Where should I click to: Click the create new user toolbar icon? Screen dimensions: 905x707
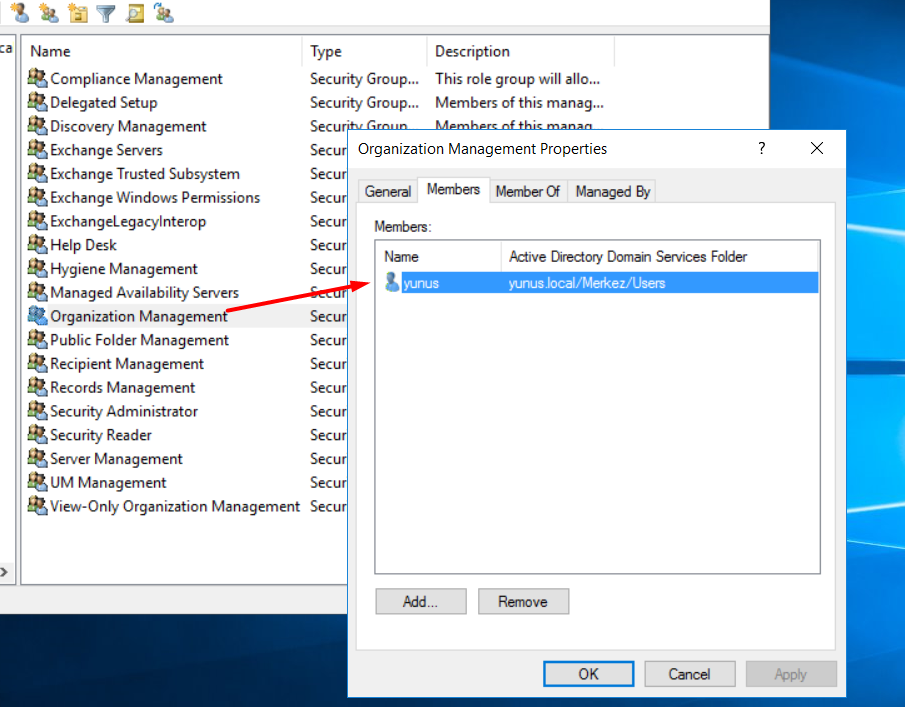point(19,13)
